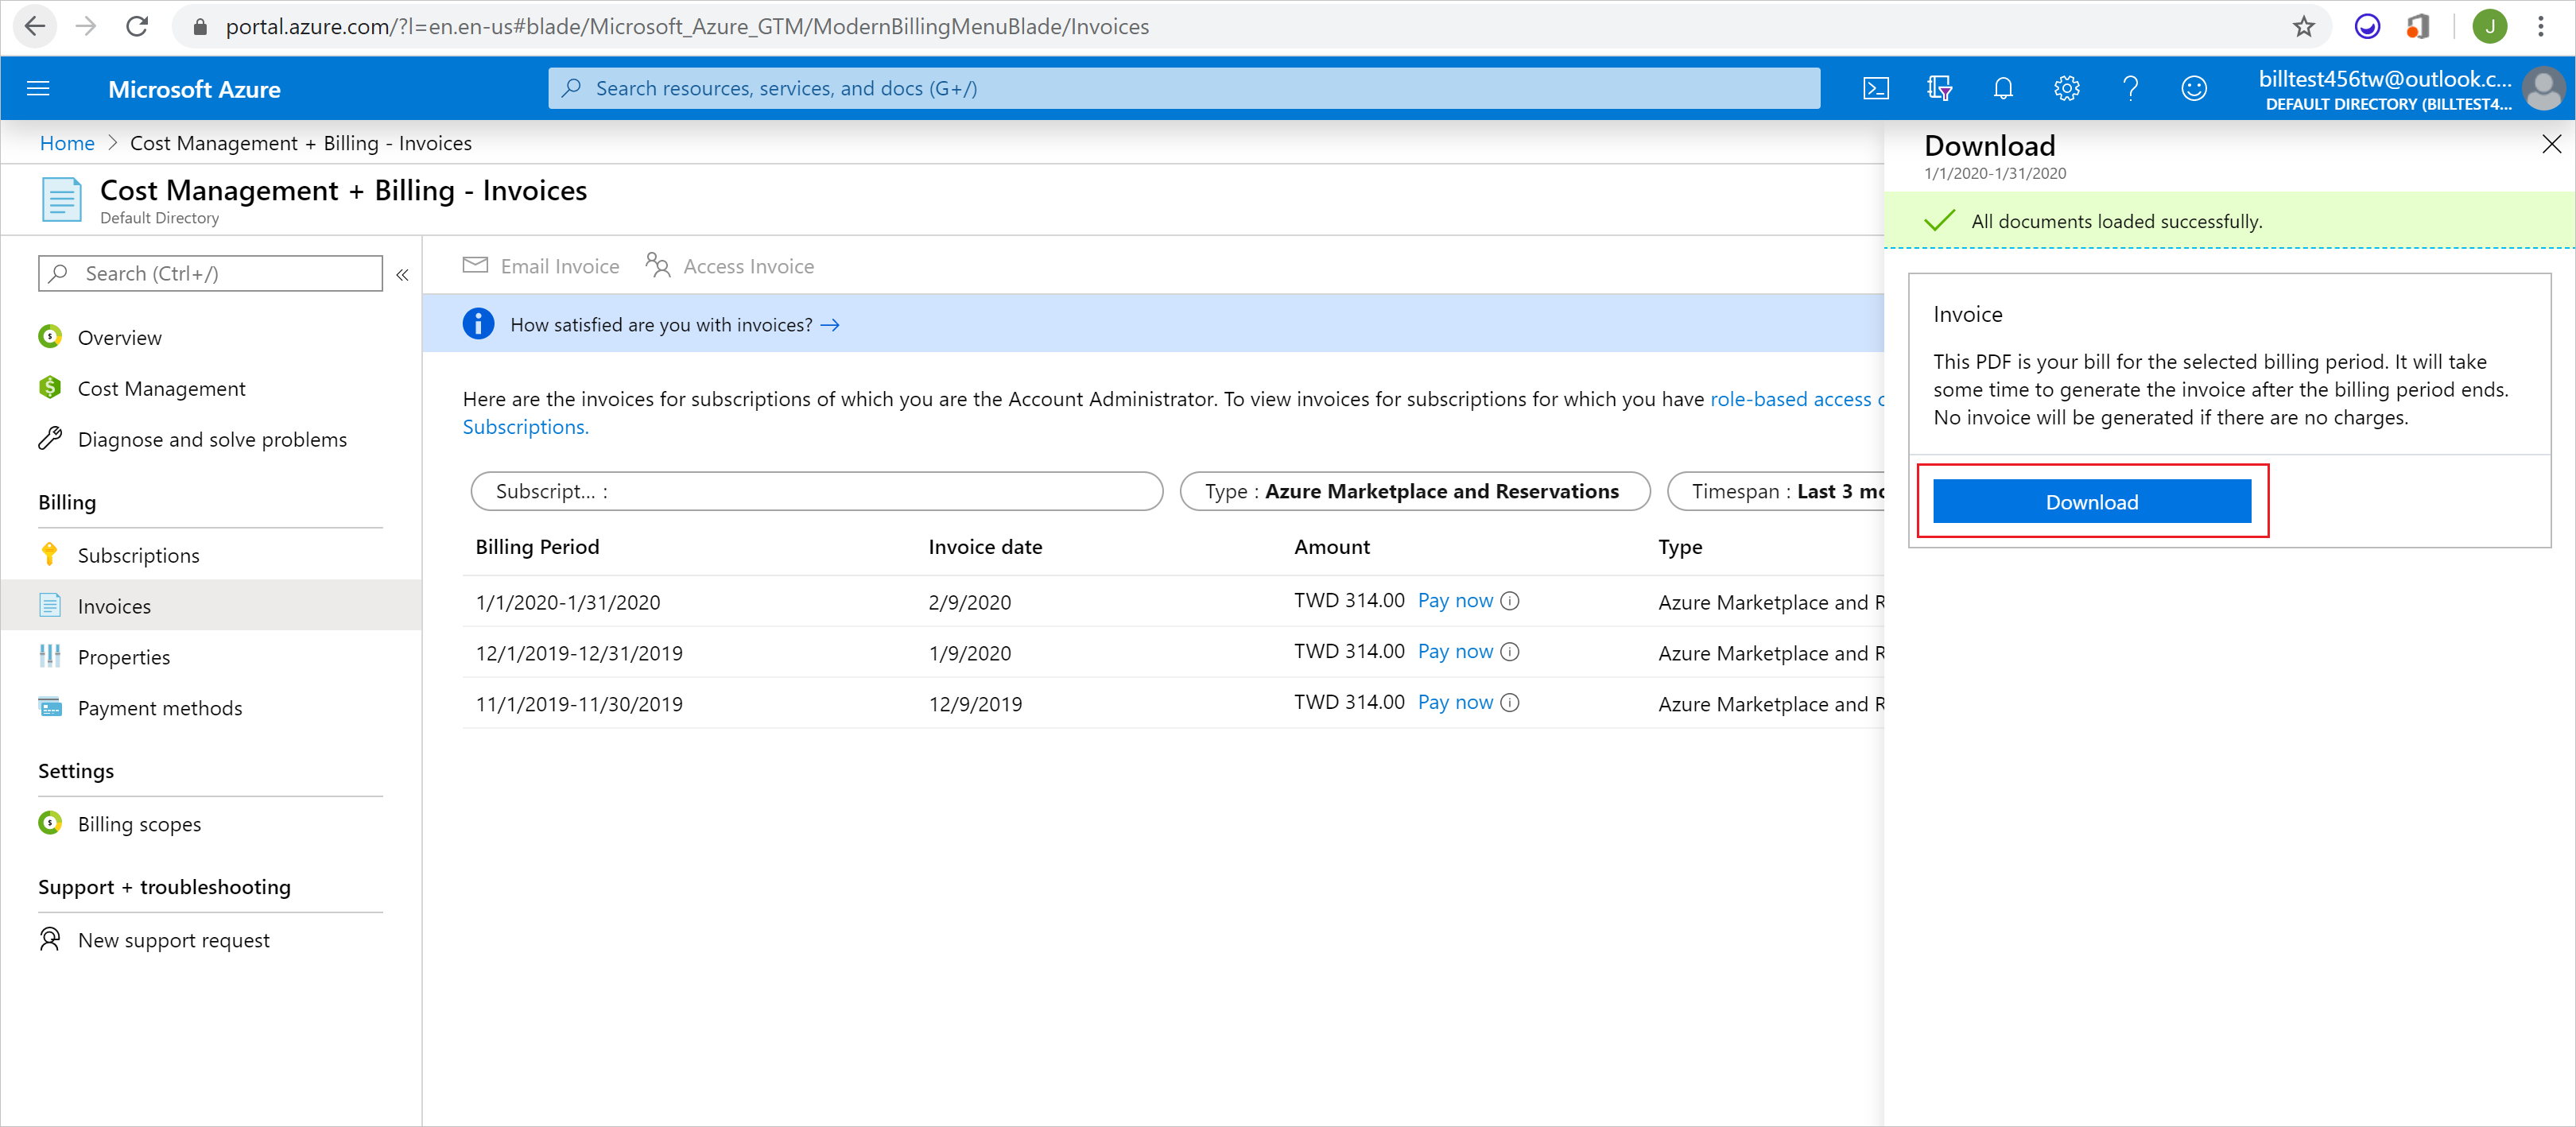Screen dimensions: 2576x1127
Task: Toggle satisfaction survey dismiss arrow
Action: 838,323
